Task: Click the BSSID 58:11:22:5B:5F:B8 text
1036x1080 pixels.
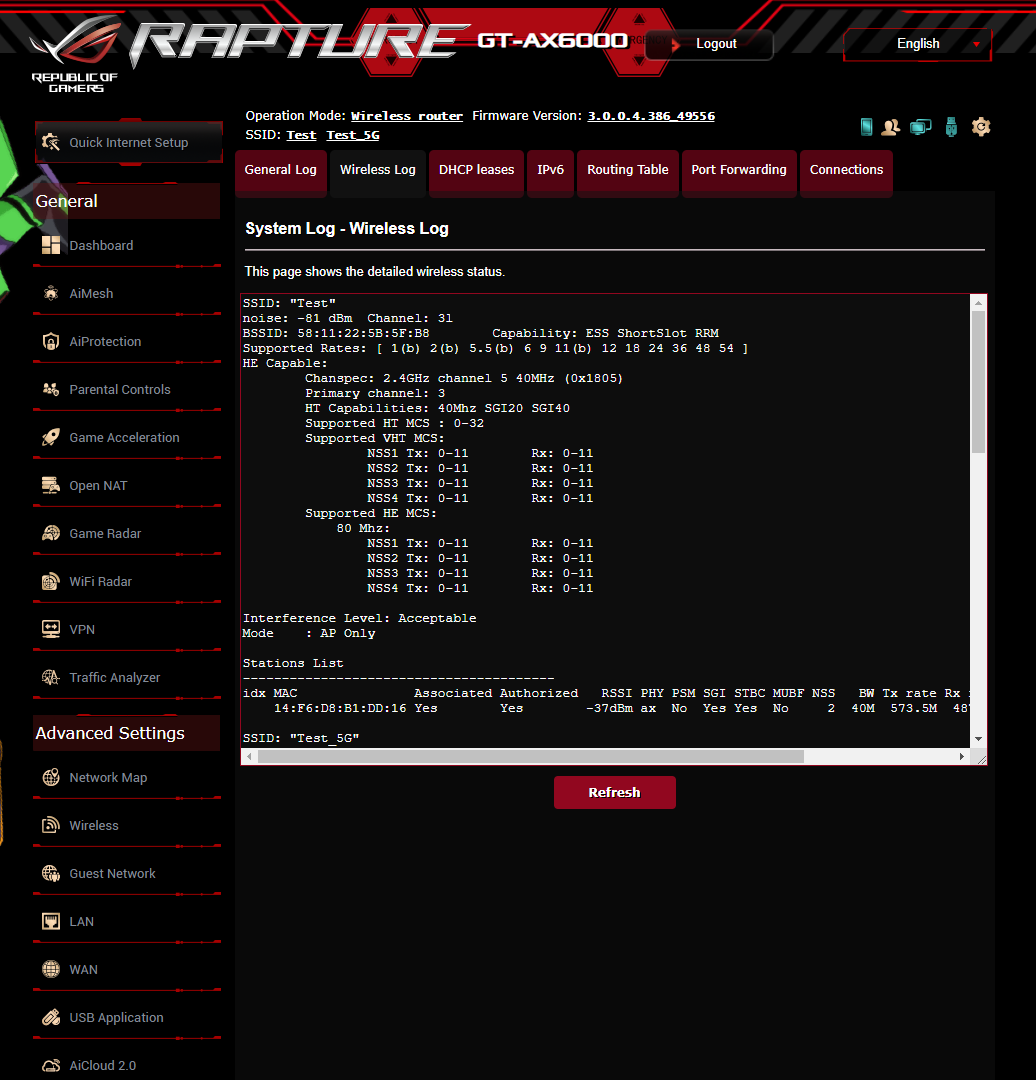Action: (x=335, y=333)
